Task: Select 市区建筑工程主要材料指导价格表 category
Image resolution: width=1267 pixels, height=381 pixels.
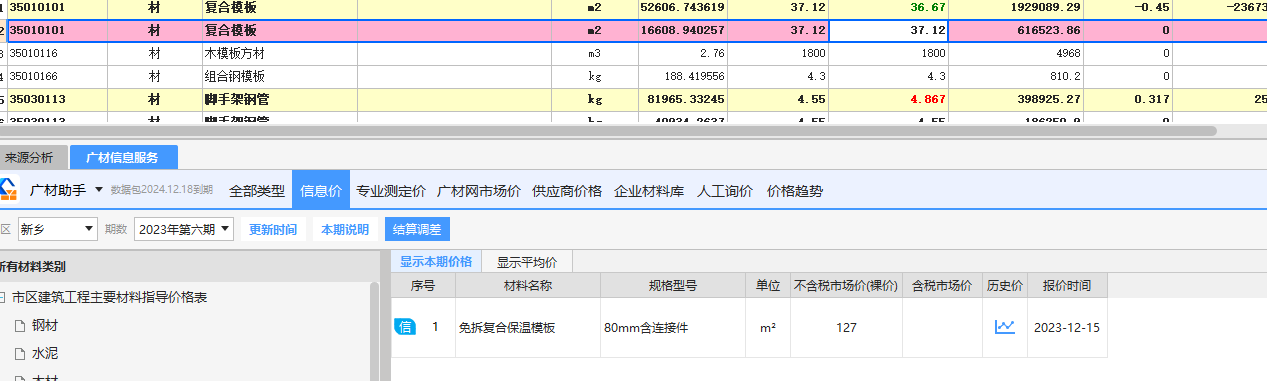Action: click(x=109, y=298)
